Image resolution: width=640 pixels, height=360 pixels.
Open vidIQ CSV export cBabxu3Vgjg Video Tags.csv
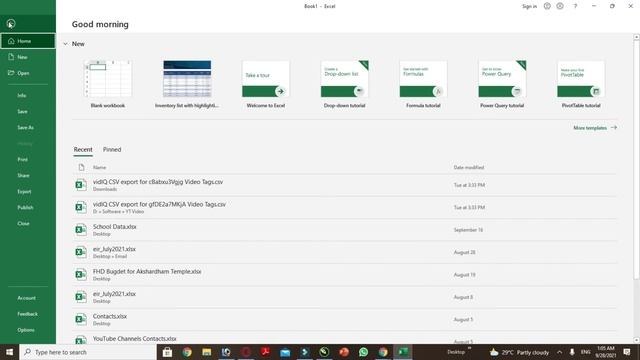tap(345, 185)
